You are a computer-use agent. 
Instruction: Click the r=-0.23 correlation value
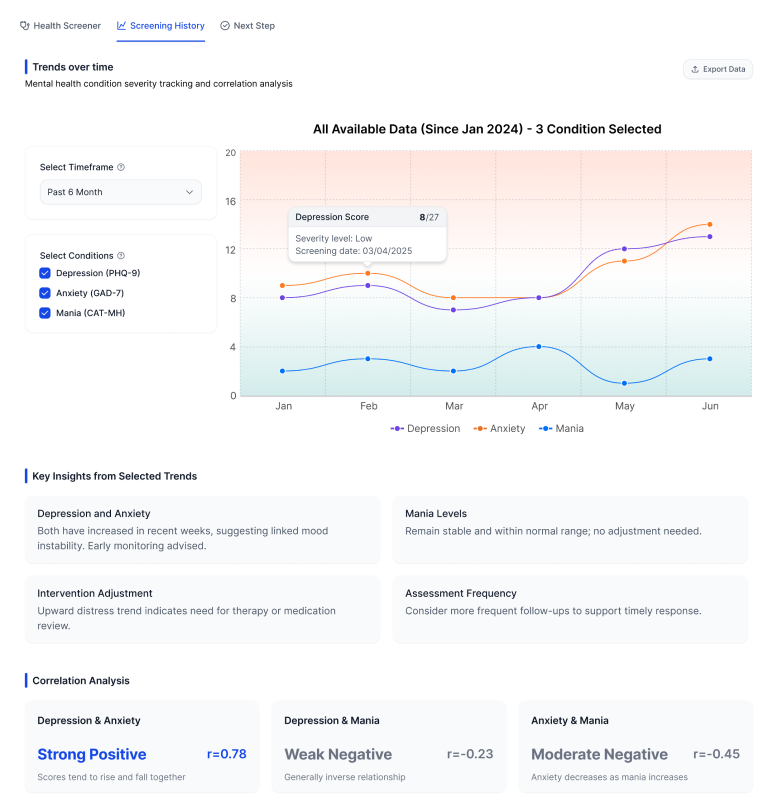[x=470, y=754]
